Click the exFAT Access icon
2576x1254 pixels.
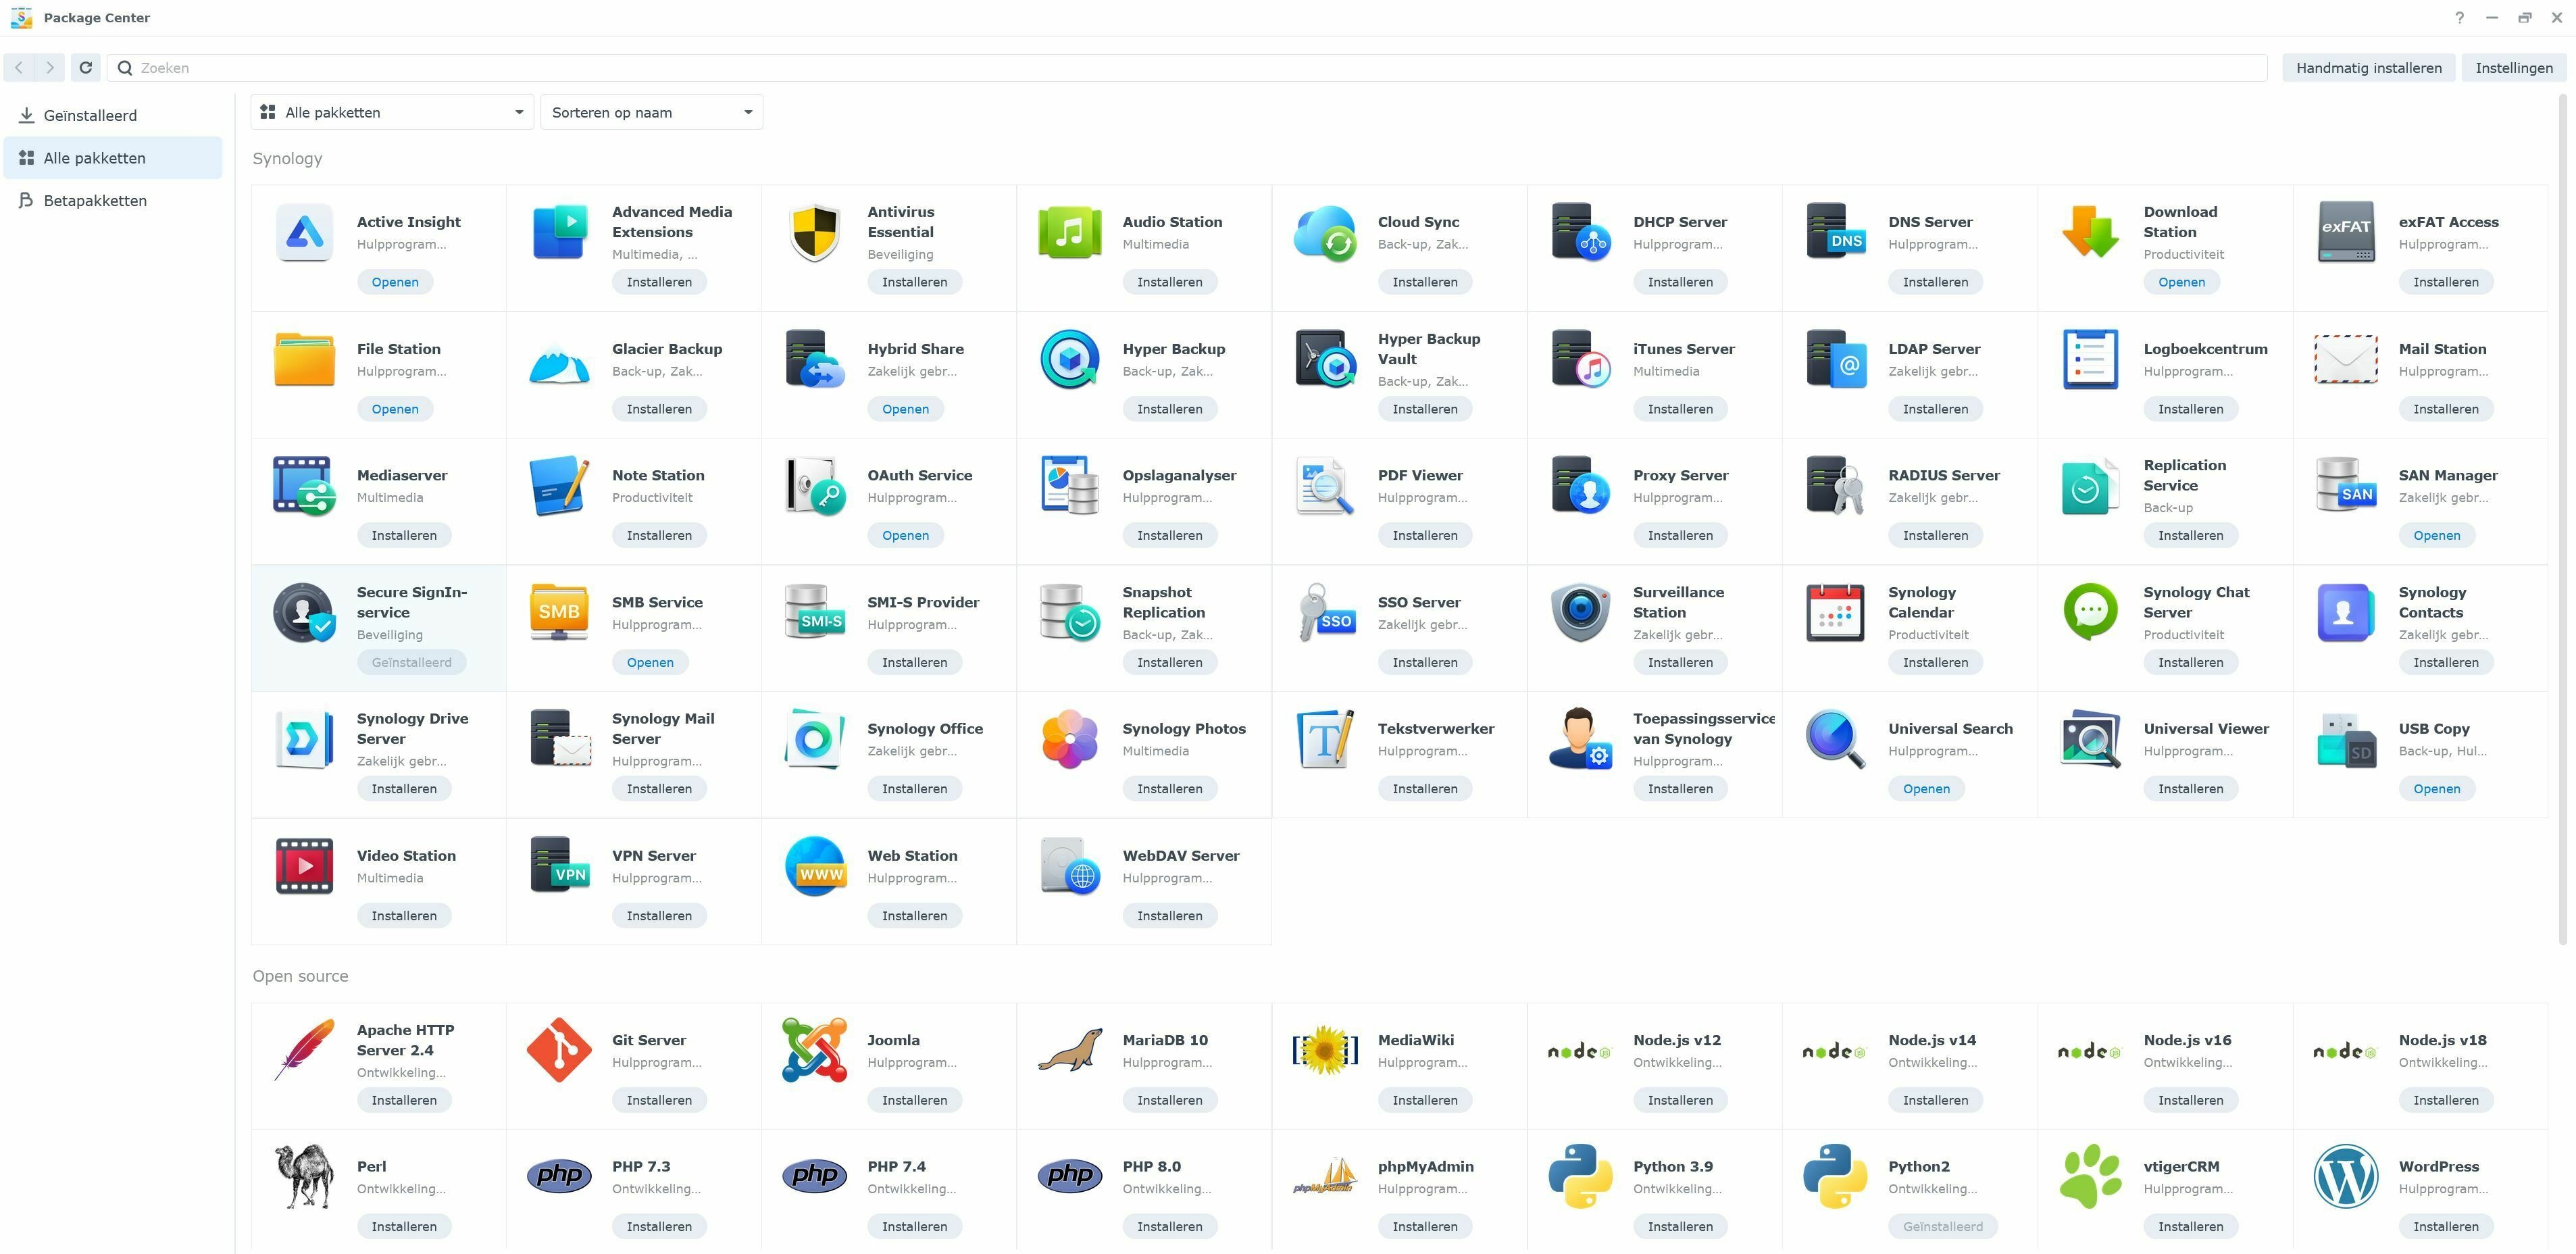[x=2346, y=232]
